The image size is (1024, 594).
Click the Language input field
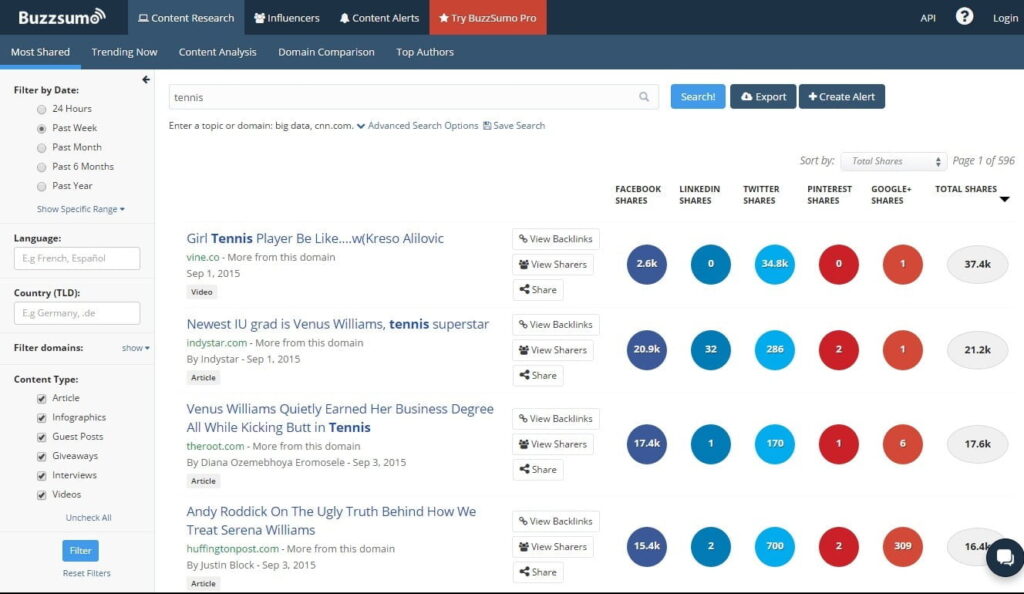click(x=77, y=258)
